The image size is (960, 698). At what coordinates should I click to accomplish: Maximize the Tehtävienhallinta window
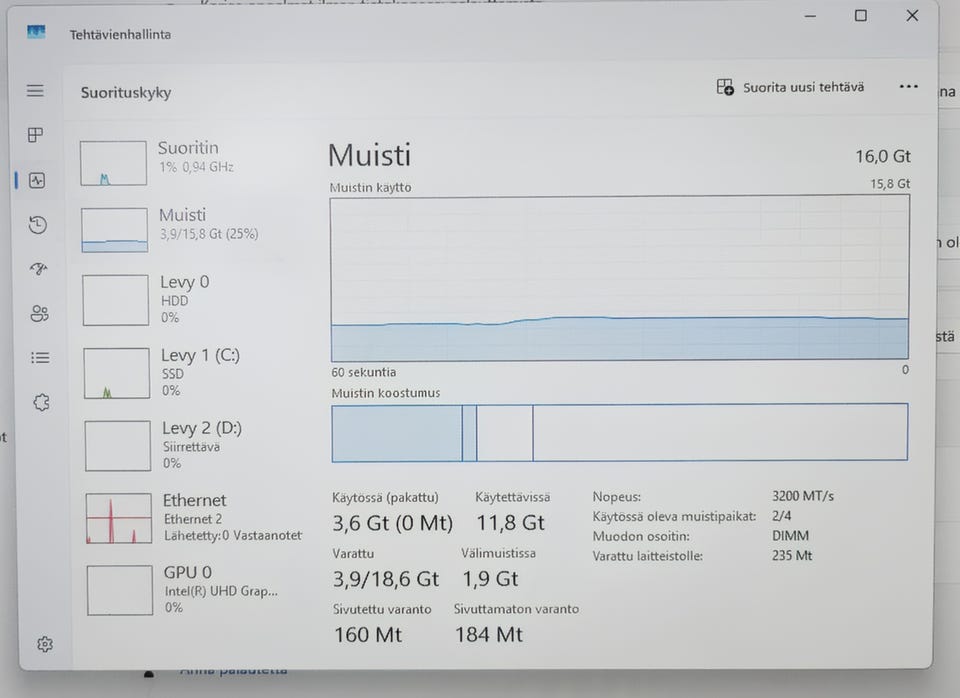pos(861,16)
